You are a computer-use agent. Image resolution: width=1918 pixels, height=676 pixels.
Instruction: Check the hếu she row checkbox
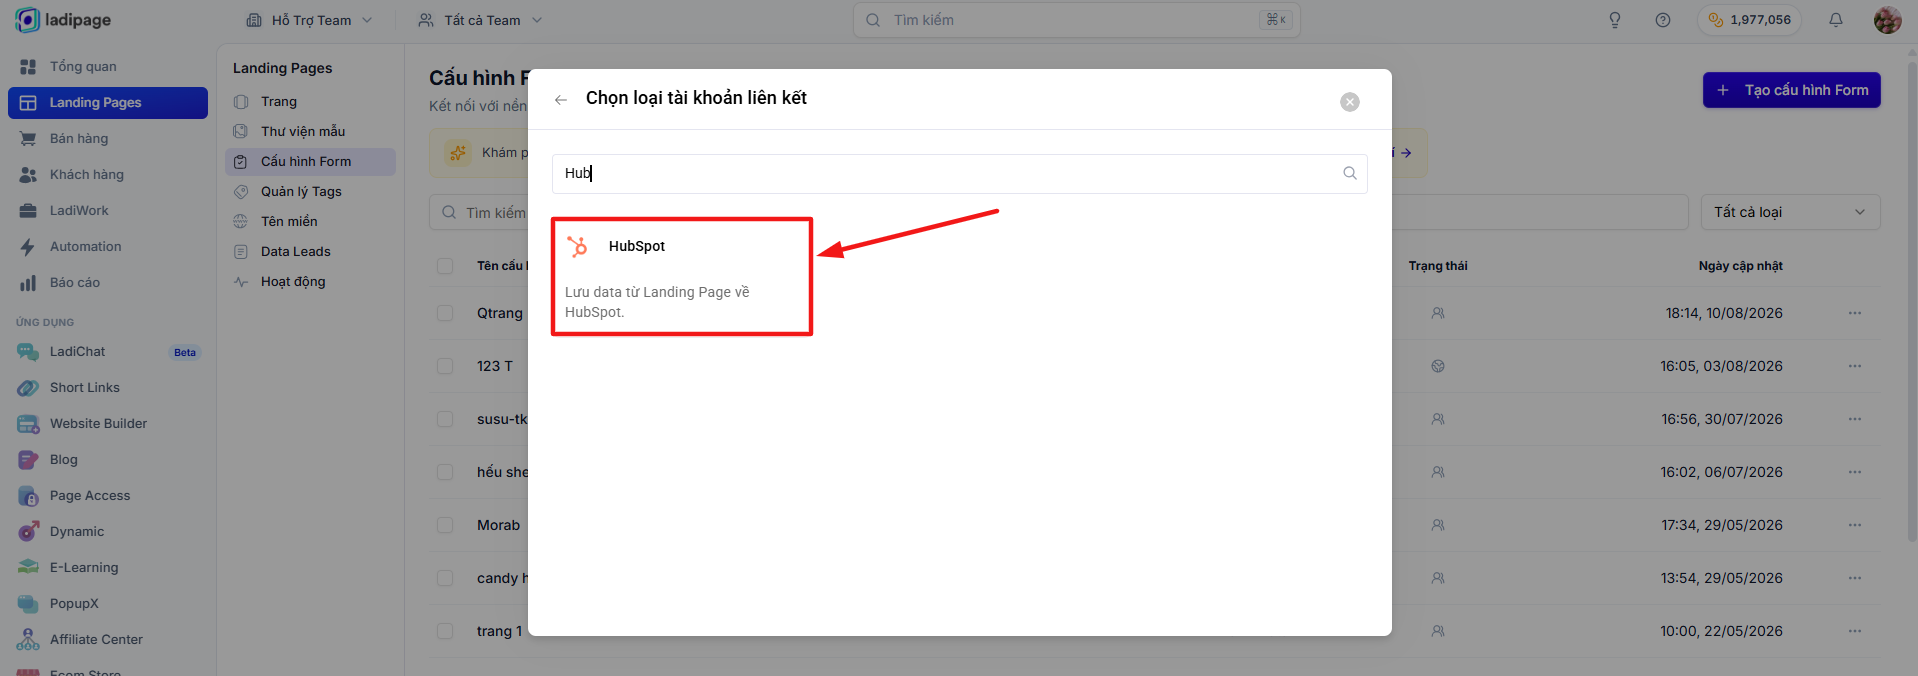[x=445, y=472]
